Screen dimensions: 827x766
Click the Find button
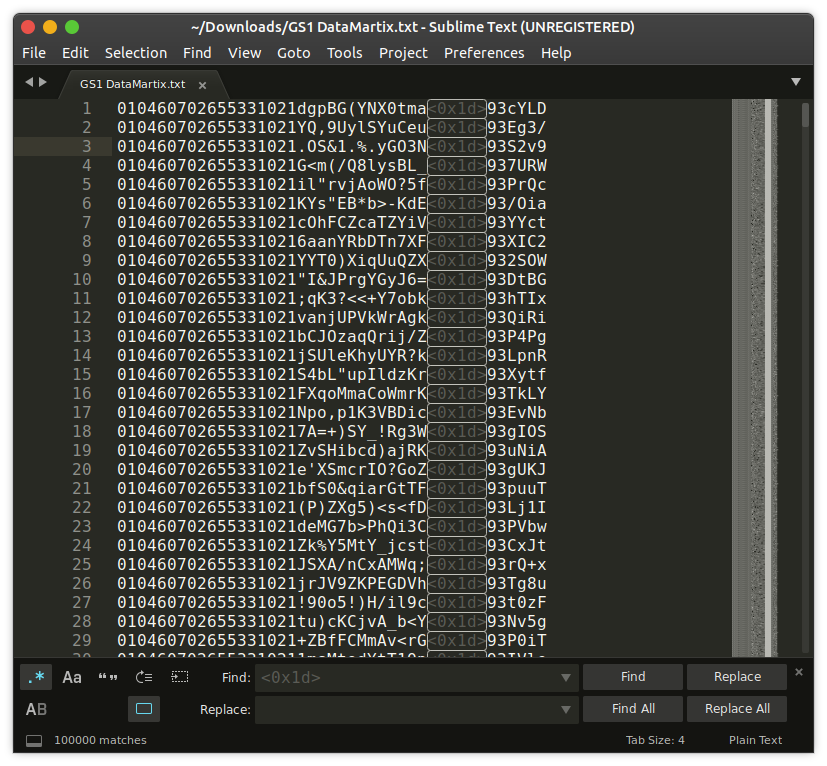coord(633,677)
